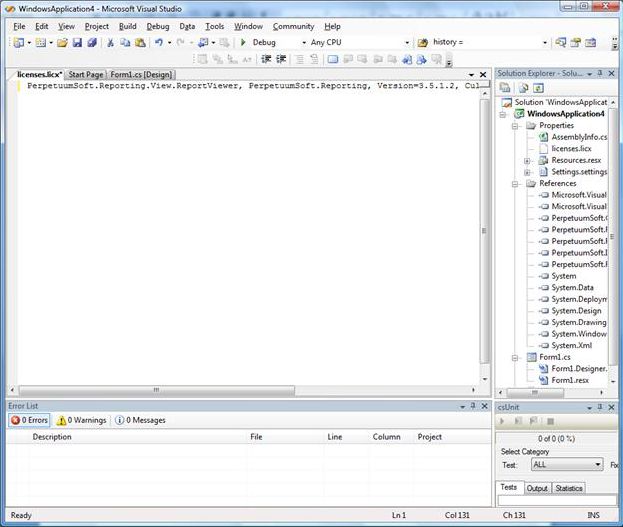Expand the Resources.resx node

(527, 161)
